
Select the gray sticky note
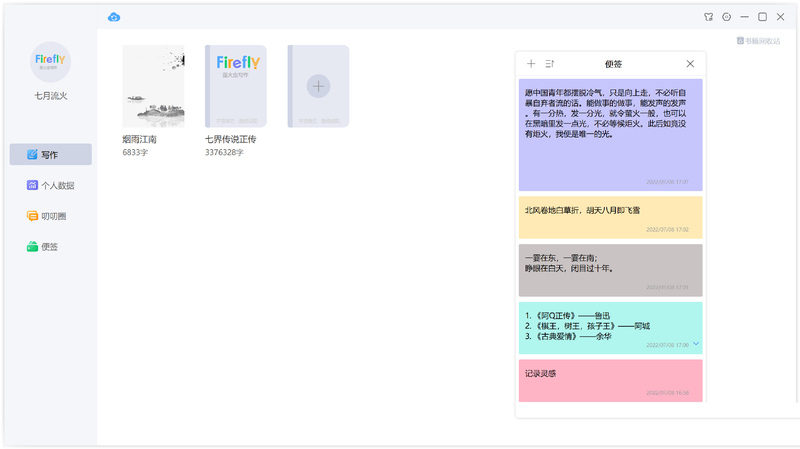tap(611, 270)
